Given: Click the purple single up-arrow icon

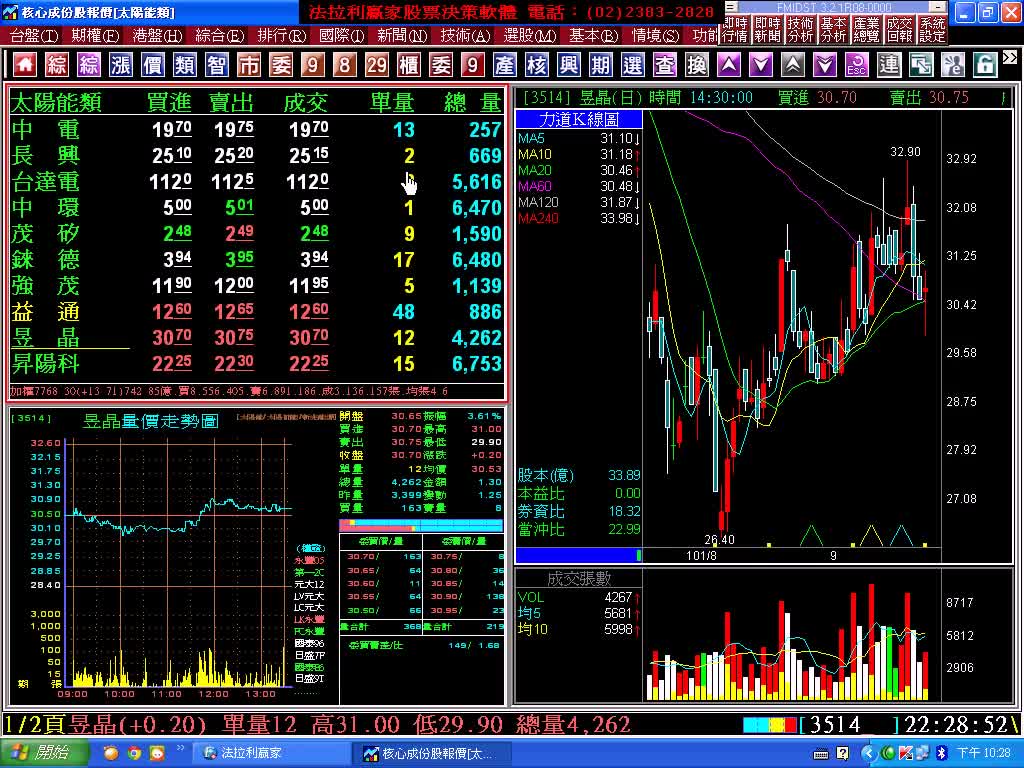Looking at the screenshot, I should pyautogui.click(x=729, y=65).
